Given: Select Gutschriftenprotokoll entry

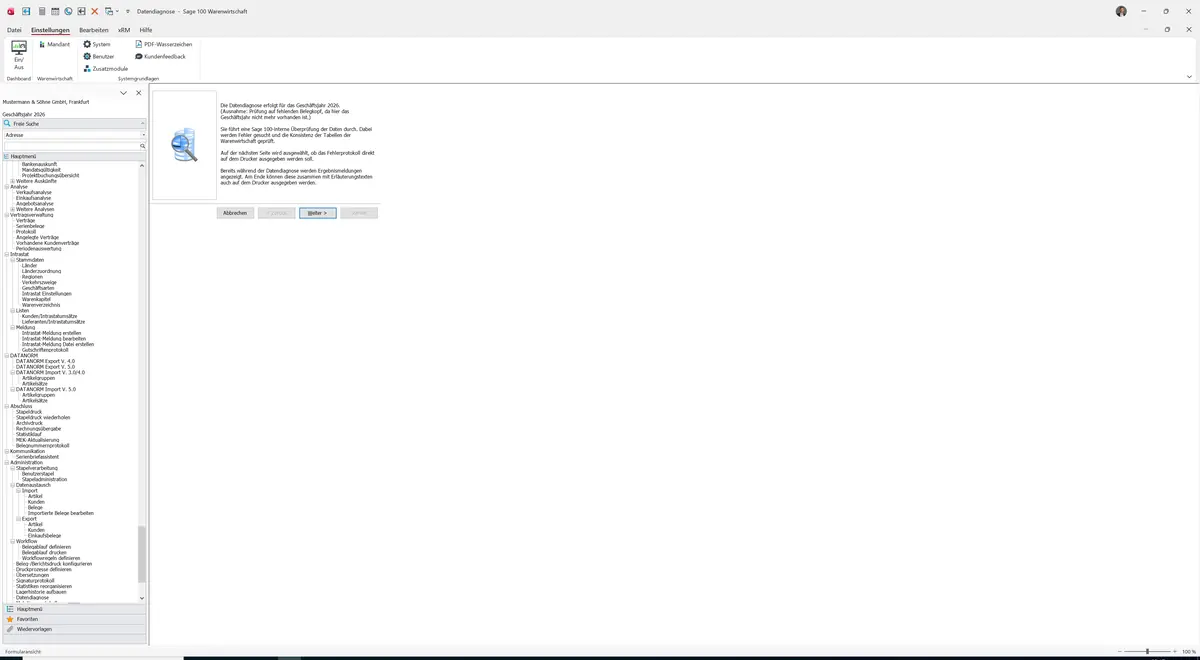Looking at the screenshot, I should [x=46, y=350].
